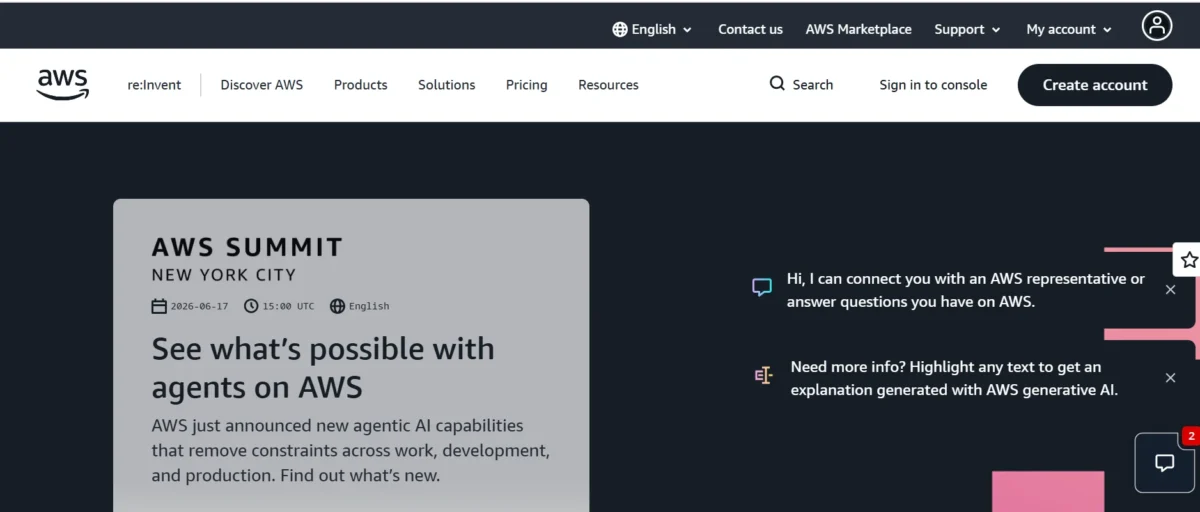Click the globe icon beside event language English
Viewport: 1200px width, 512px height.
[x=337, y=306]
